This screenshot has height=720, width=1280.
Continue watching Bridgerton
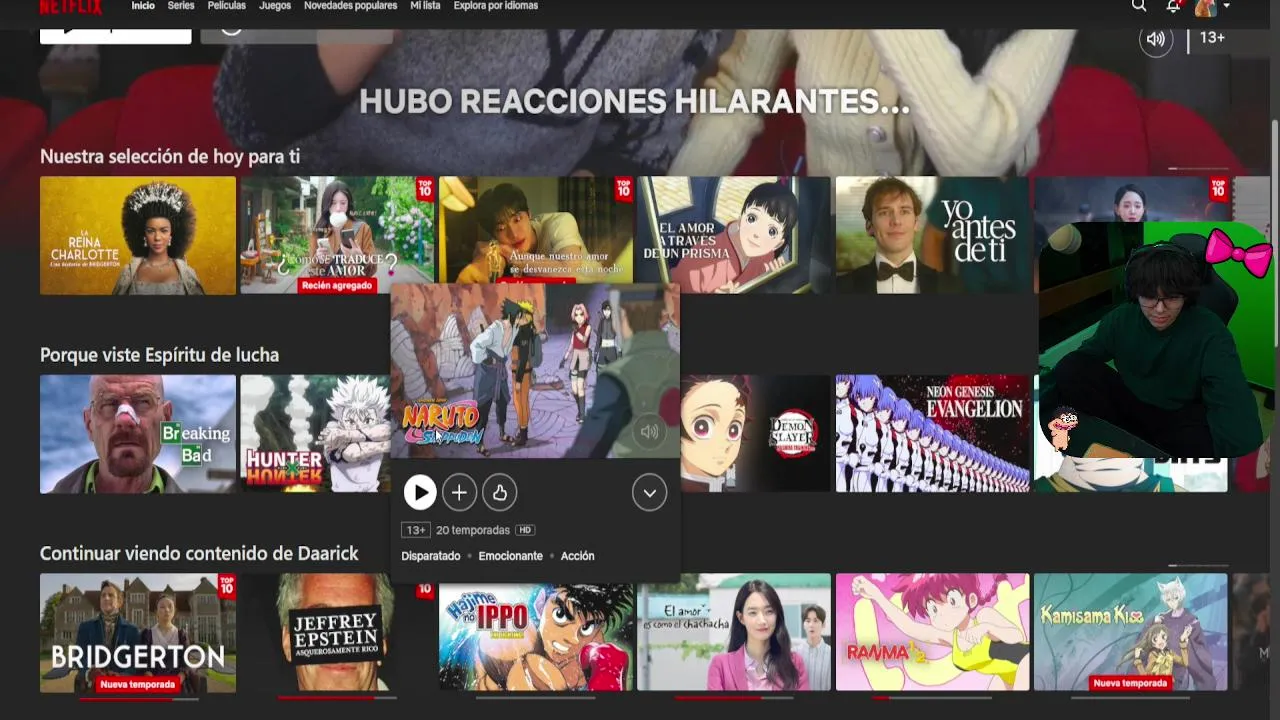(138, 632)
